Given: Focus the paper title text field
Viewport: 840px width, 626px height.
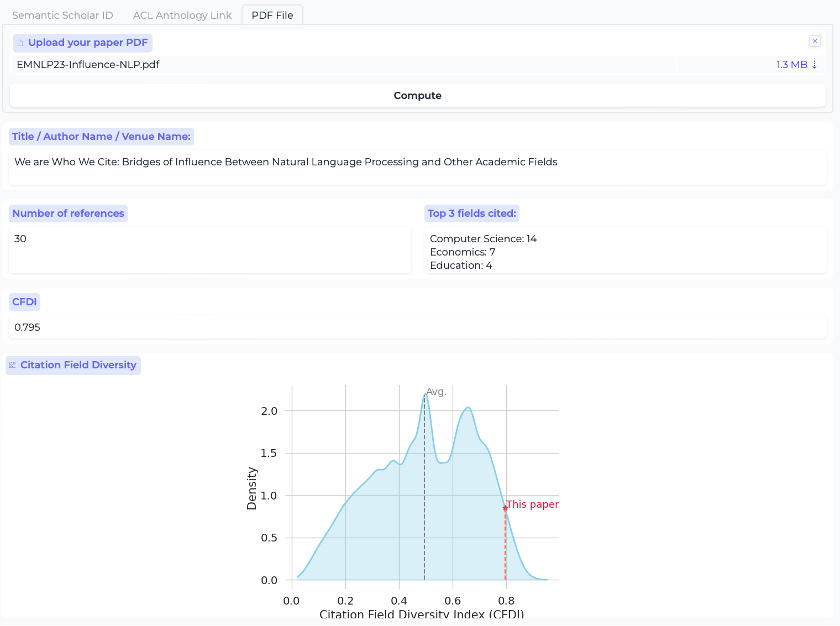Looking at the screenshot, I should coord(417,166).
